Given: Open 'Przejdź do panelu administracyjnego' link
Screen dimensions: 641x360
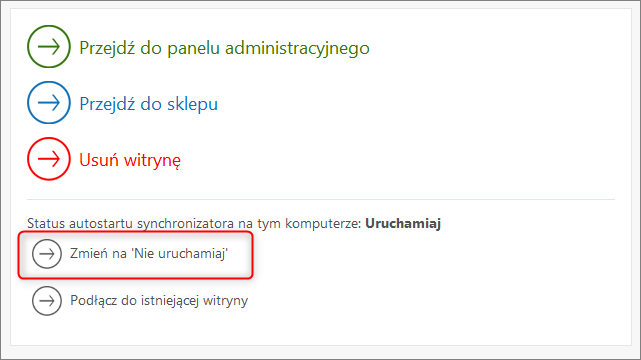Looking at the screenshot, I should pyautogui.click(x=224, y=48).
